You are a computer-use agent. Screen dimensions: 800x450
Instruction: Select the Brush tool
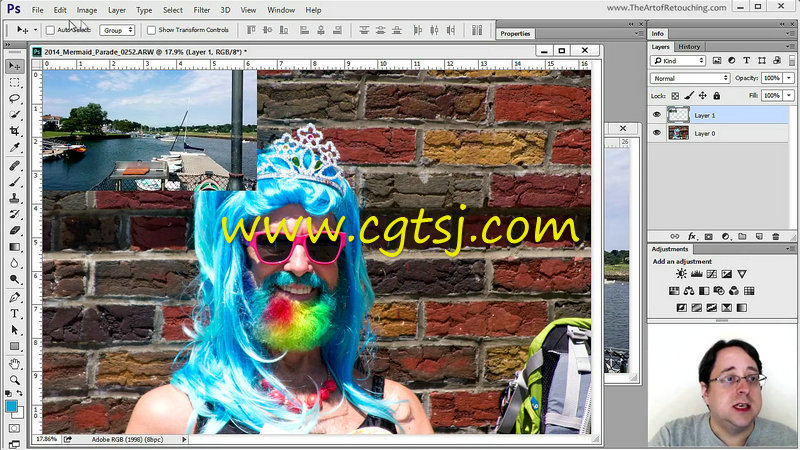pos(14,182)
